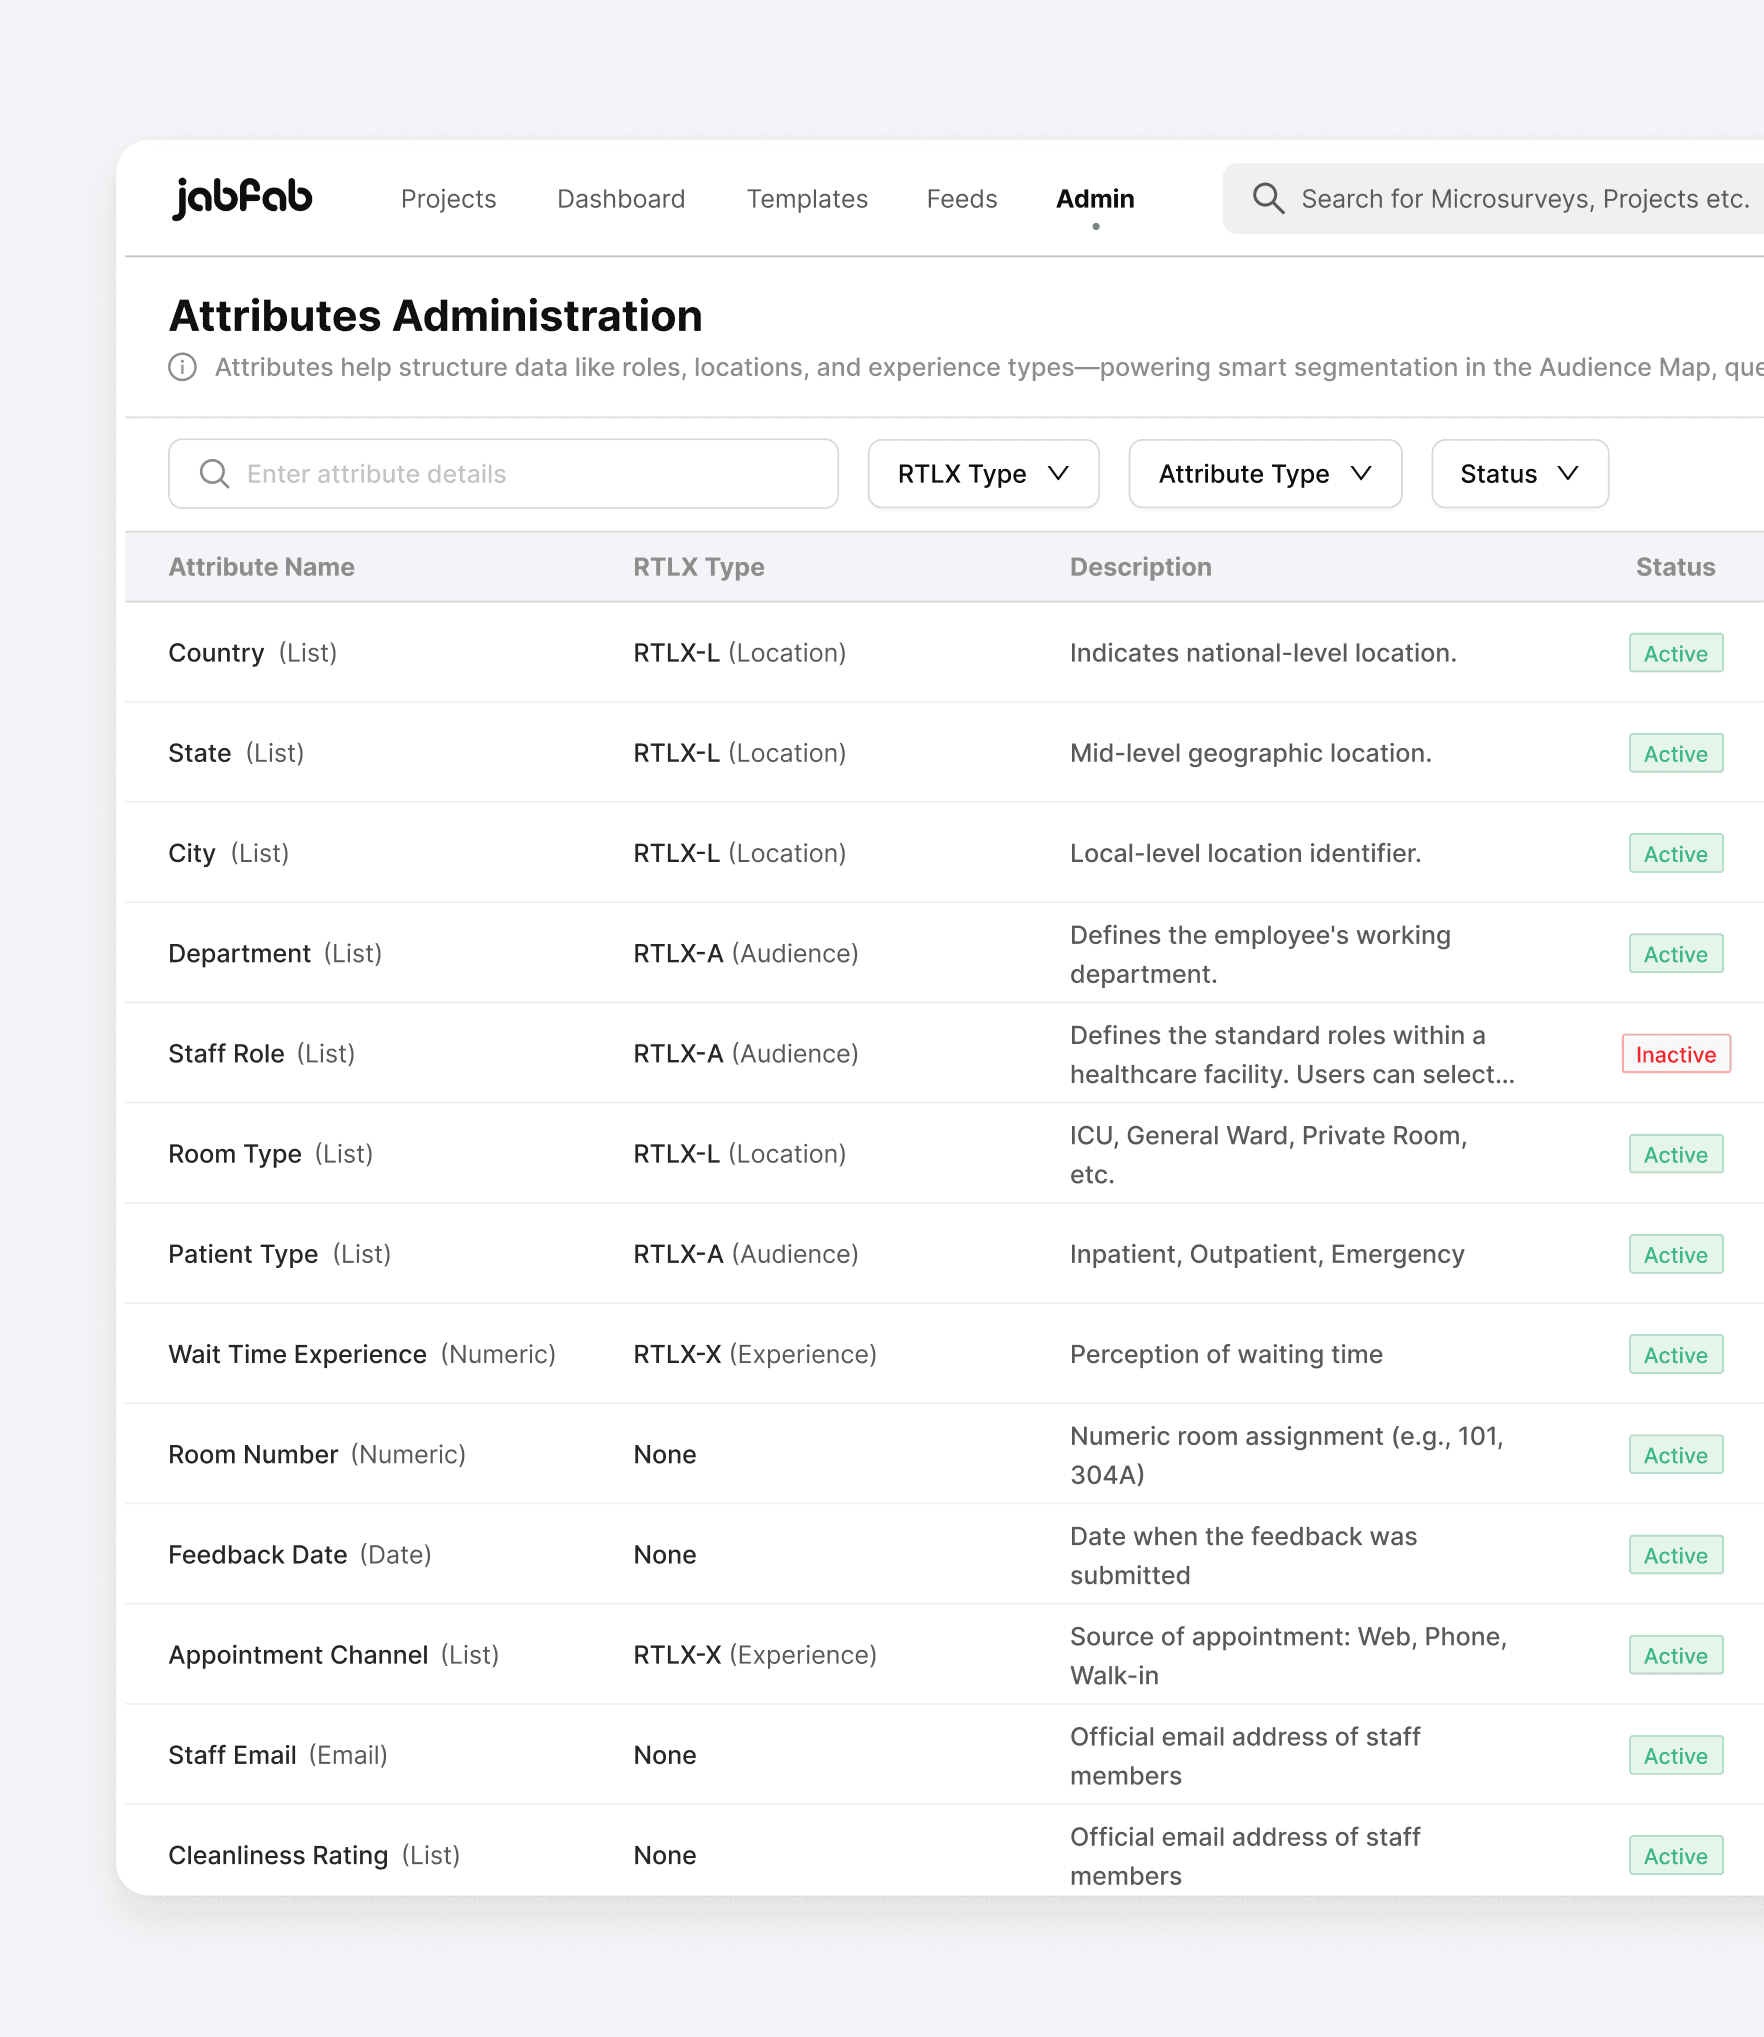Open the Dashboard tab

pyautogui.click(x=621, y=199)
